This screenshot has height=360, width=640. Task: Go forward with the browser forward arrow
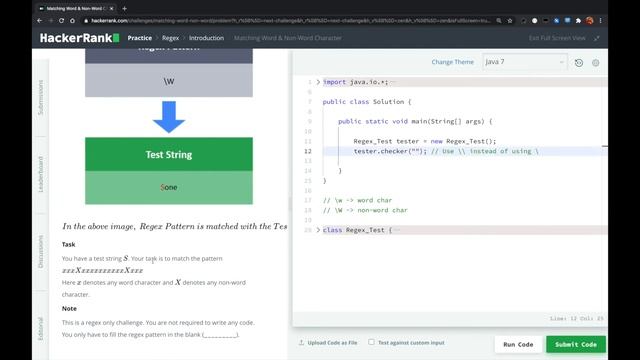tap(51, 20)
